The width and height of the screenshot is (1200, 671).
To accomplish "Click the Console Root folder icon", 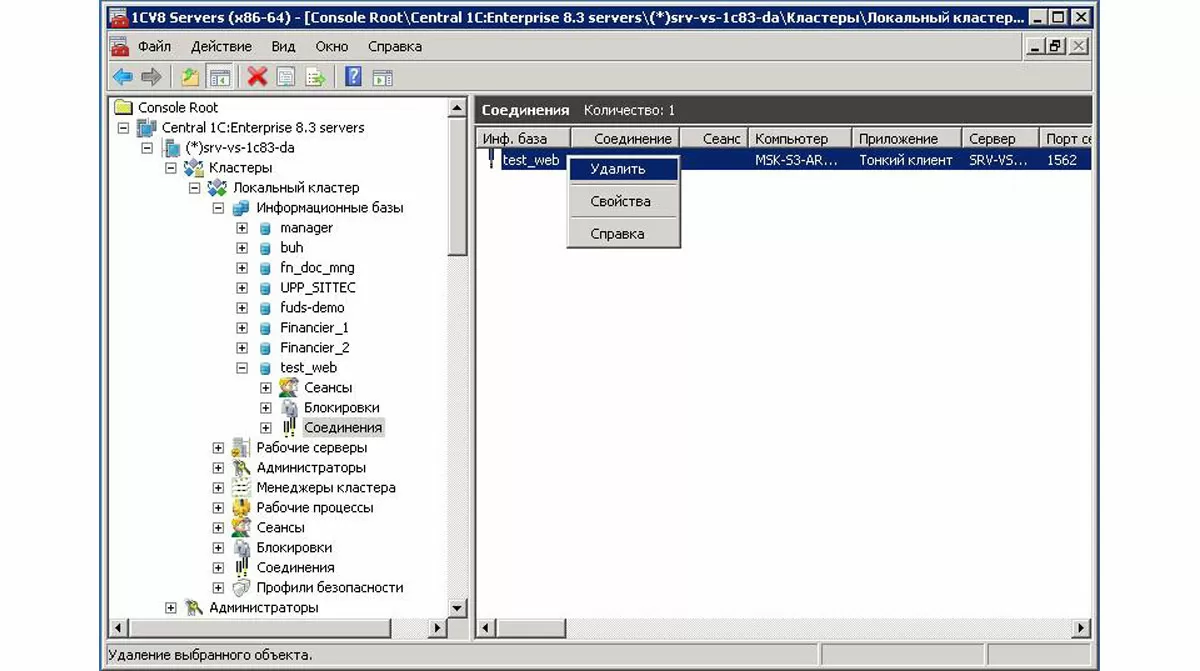I will pos(123,107).
